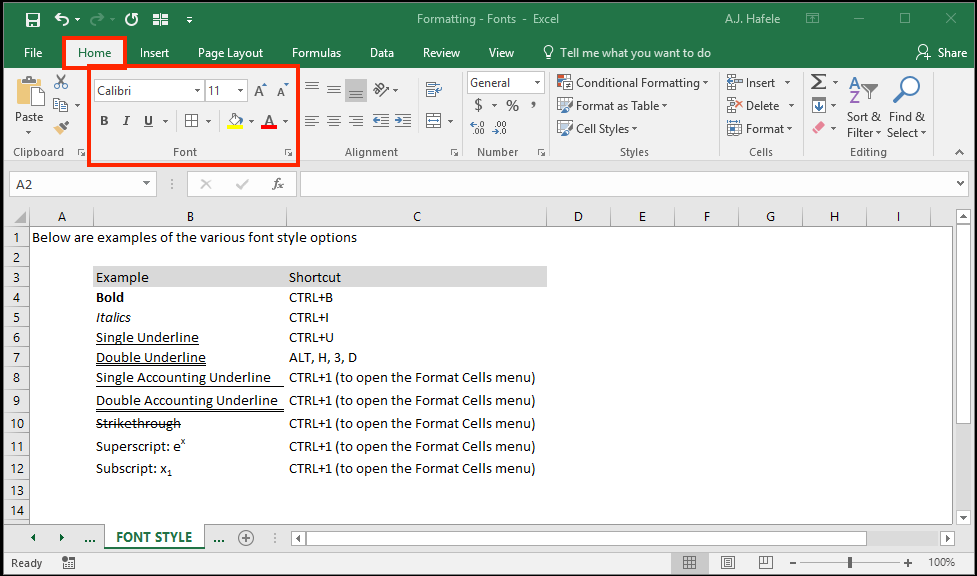977x576 pixels.
Task: Toggle Align Right for text
Action: pos(356,121)
